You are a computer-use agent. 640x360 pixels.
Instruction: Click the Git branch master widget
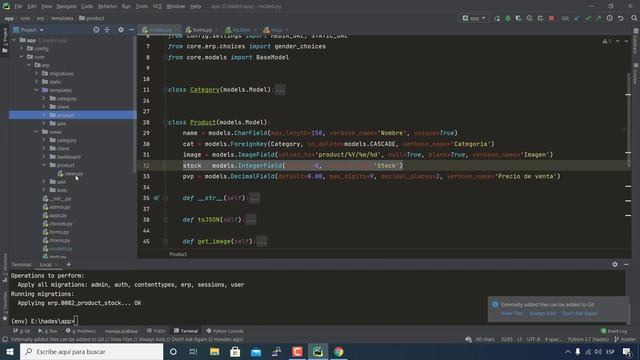(625, 339)
